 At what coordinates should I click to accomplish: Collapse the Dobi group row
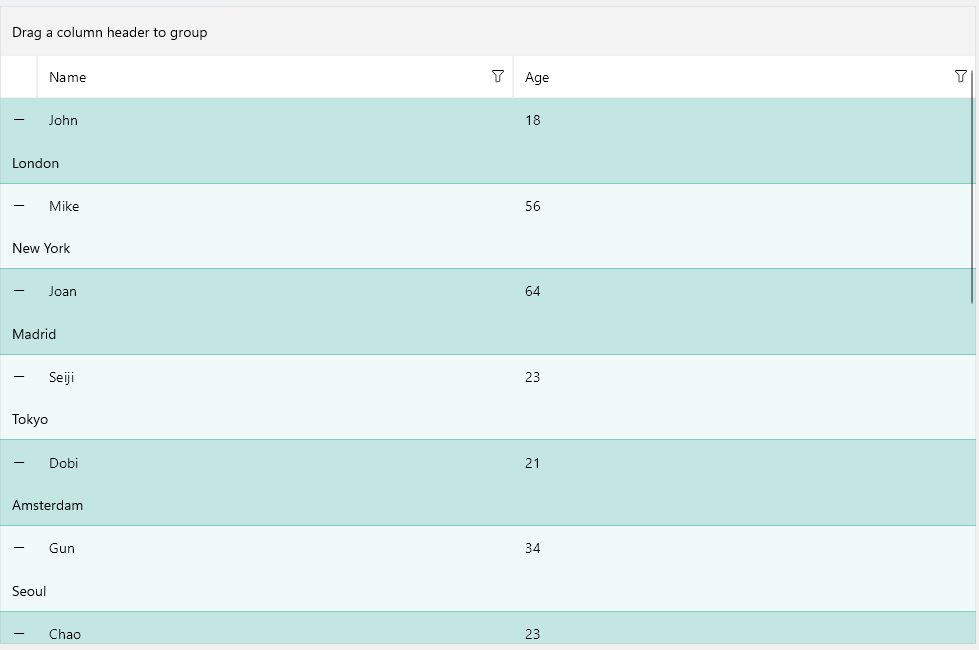pyautogui.click(x=18, y=462)
